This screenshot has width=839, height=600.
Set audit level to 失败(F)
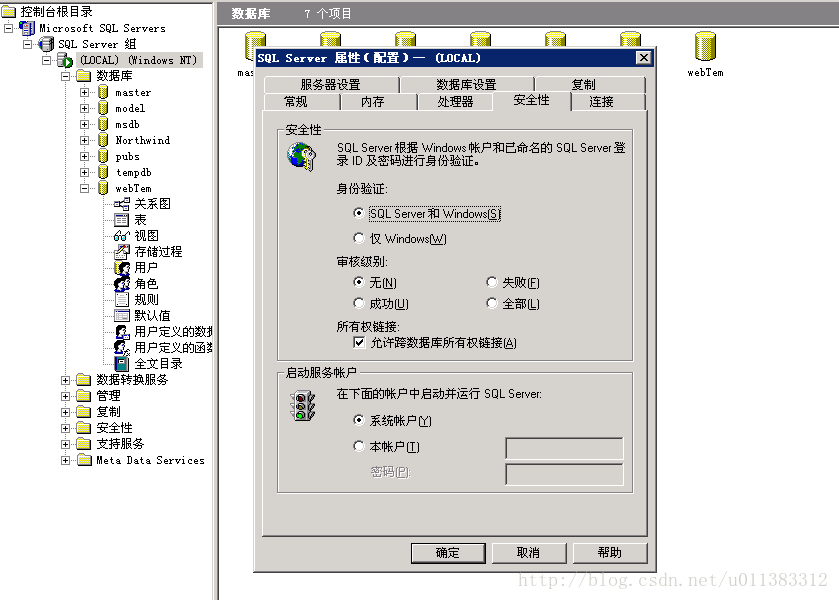pos(492,282)
